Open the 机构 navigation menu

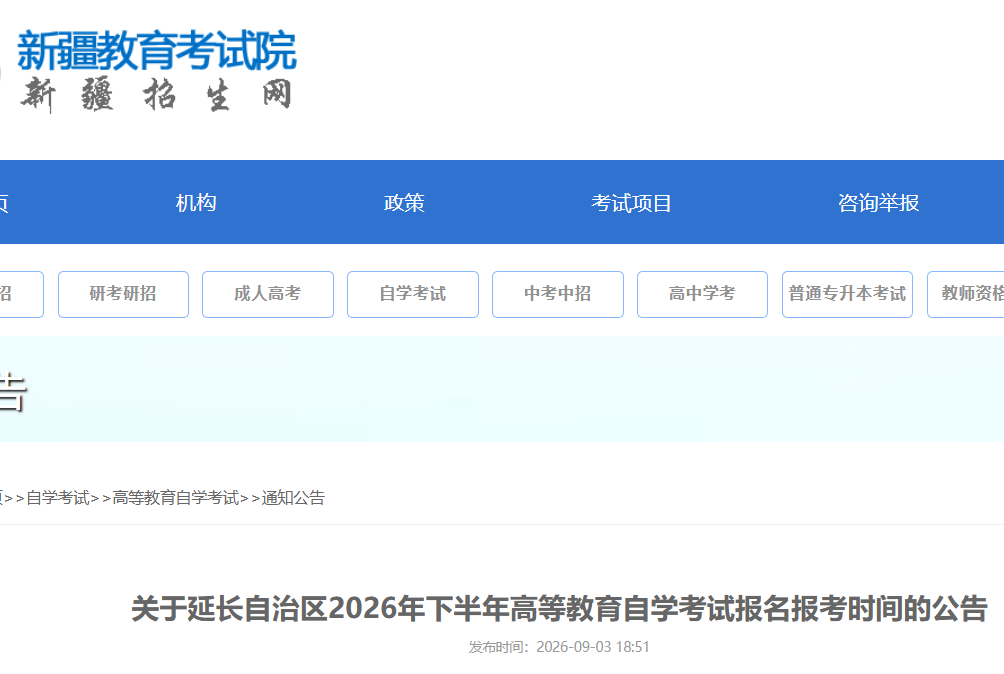[196, 203]
